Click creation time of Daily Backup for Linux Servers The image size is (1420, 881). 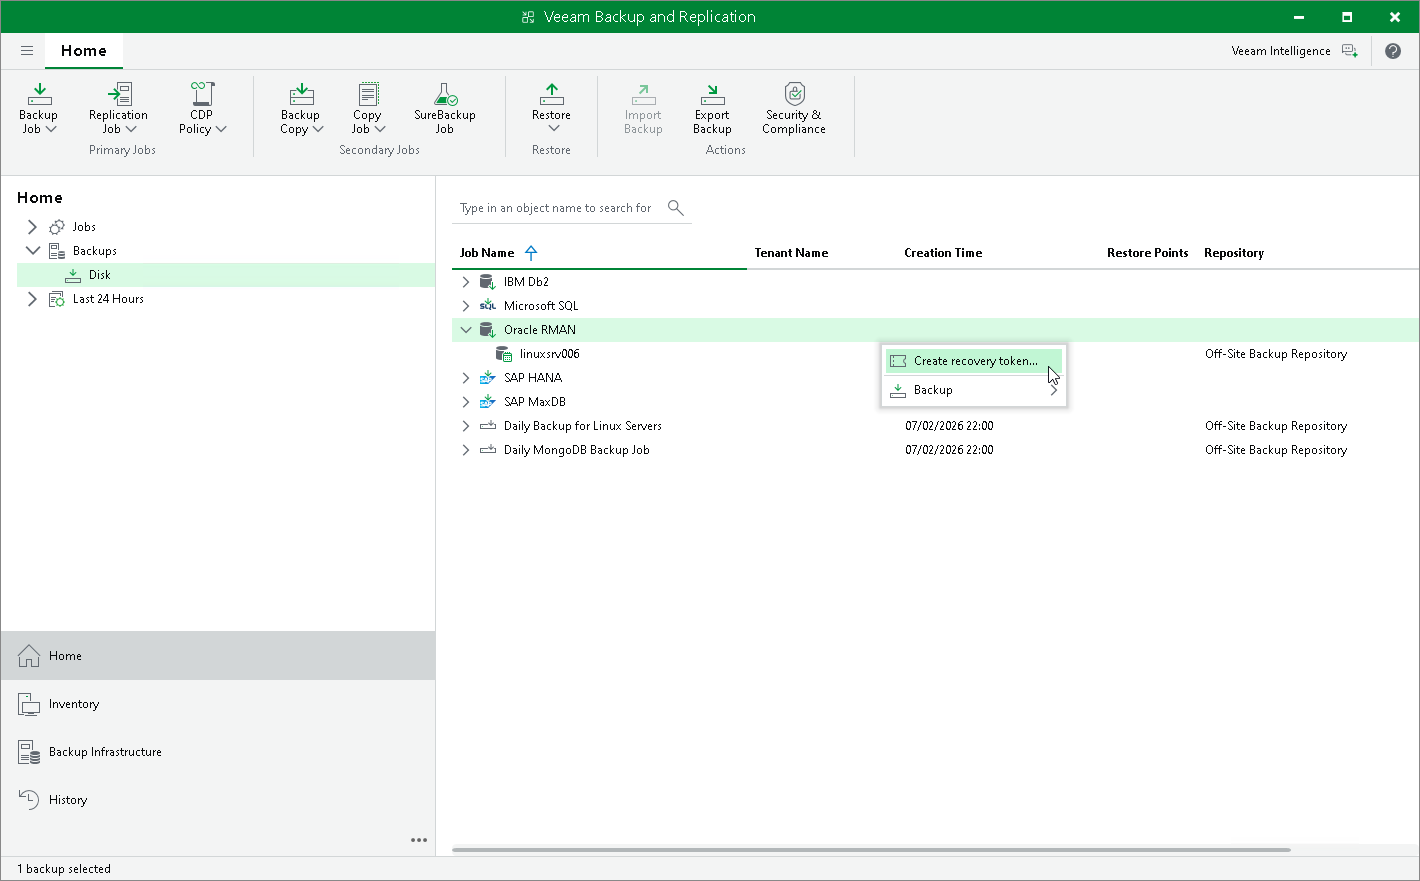[949, 426]
